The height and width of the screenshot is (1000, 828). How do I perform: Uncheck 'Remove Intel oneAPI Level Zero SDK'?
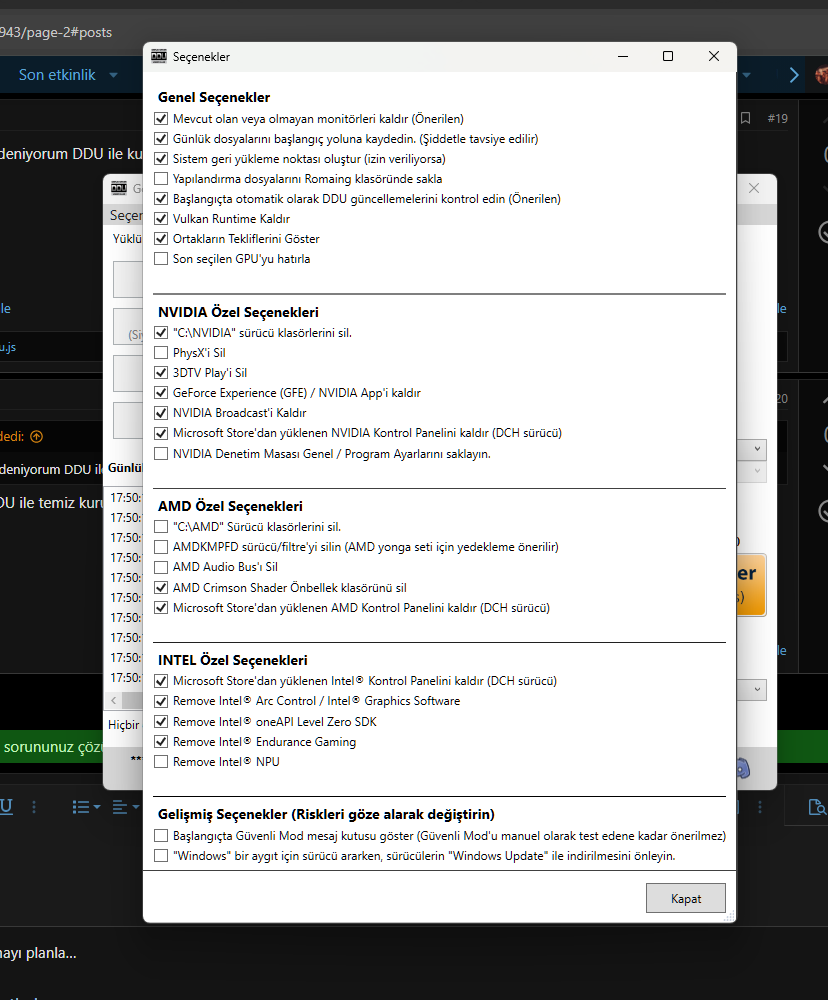161,721
